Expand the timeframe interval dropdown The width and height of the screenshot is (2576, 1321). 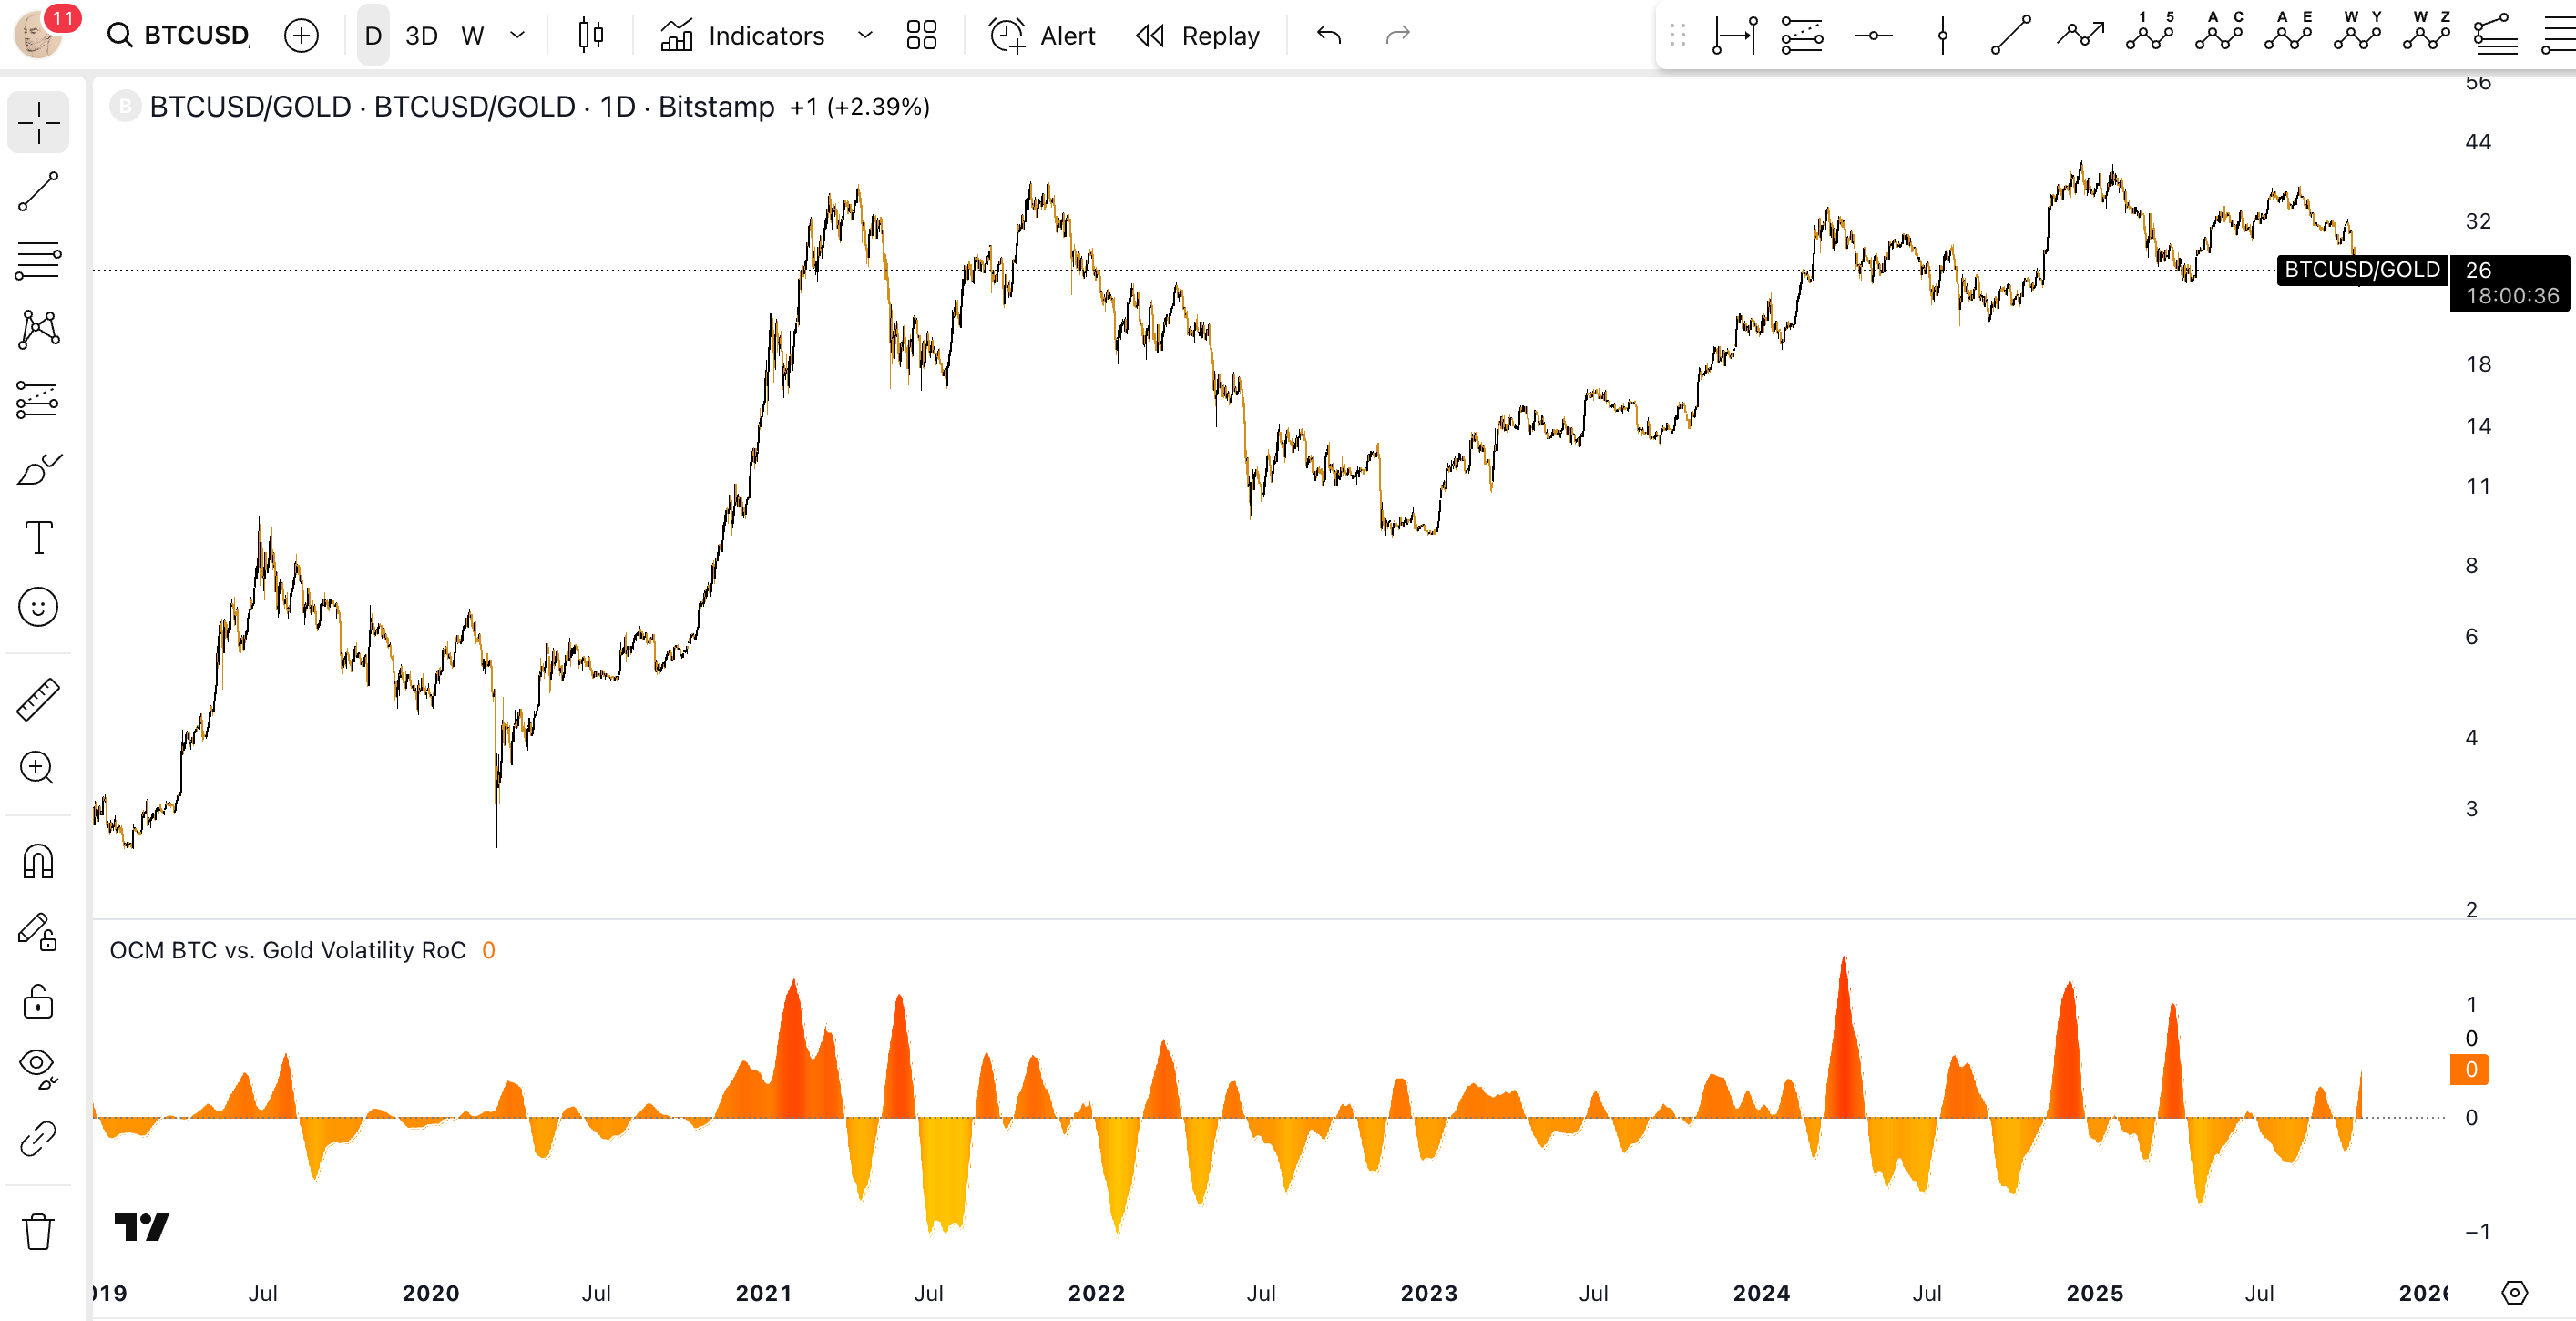pos(517,36)
